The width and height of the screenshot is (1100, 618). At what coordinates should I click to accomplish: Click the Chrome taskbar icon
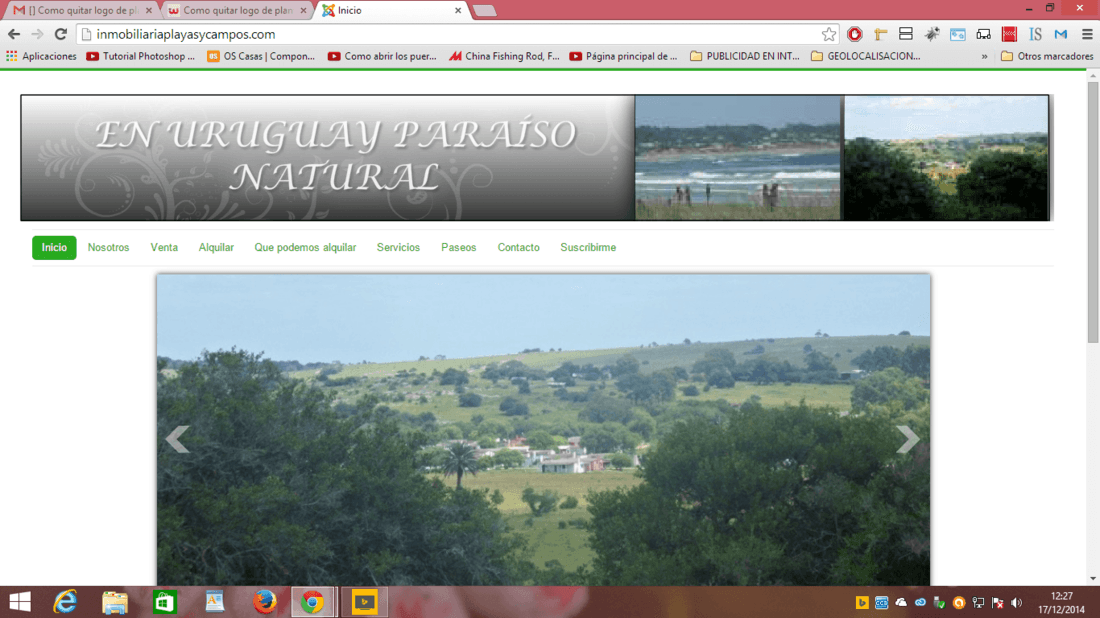tap(313, 602)
